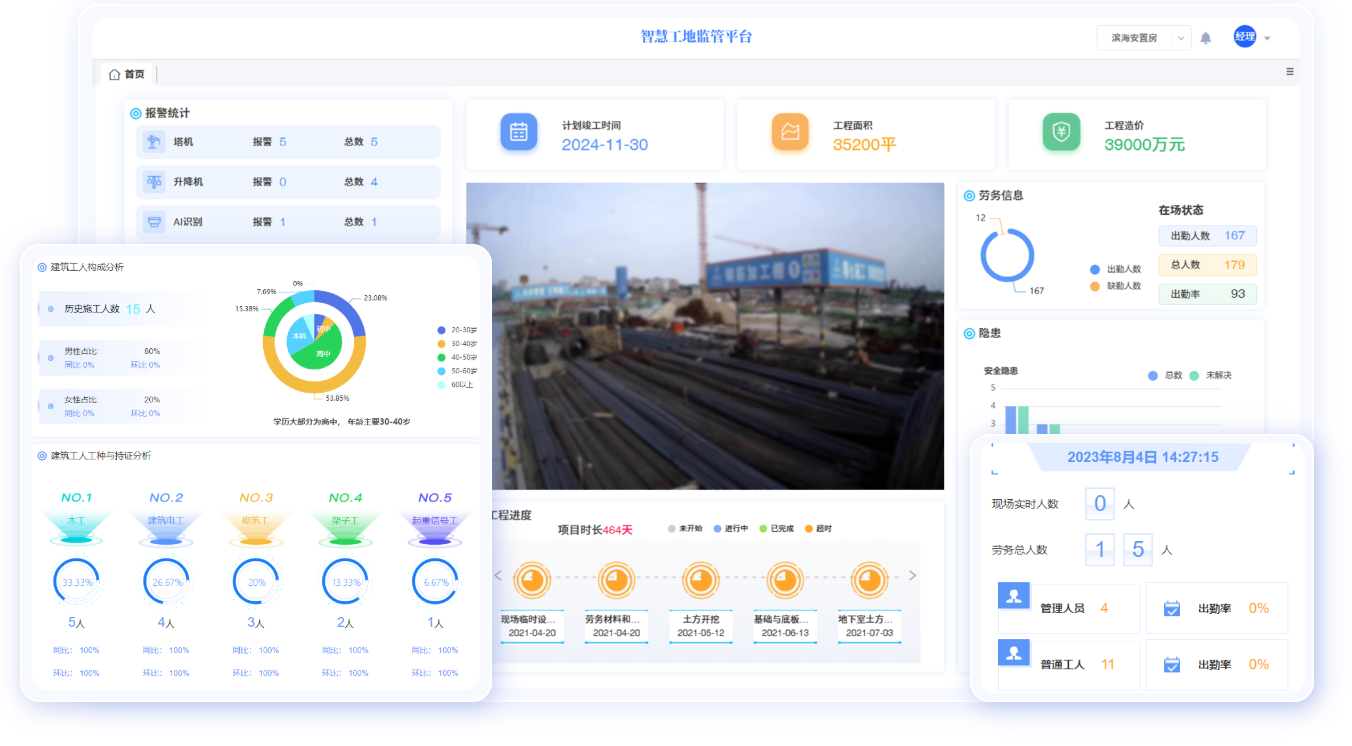This screenshot has width=1352, height=746.
Task: Expand the user avatar dropdown arrow
Action: (x=1267, y=38)
